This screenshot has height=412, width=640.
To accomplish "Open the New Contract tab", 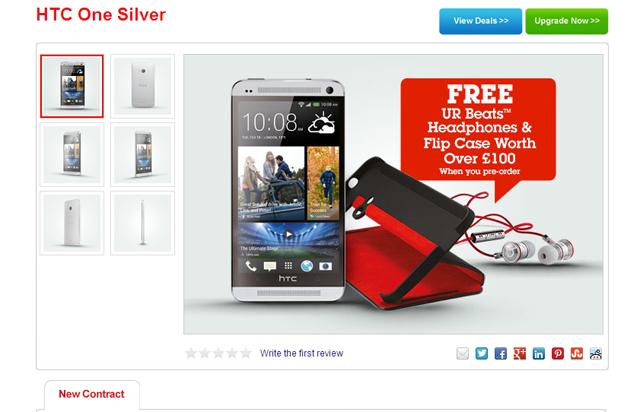I will coord(91,394).
